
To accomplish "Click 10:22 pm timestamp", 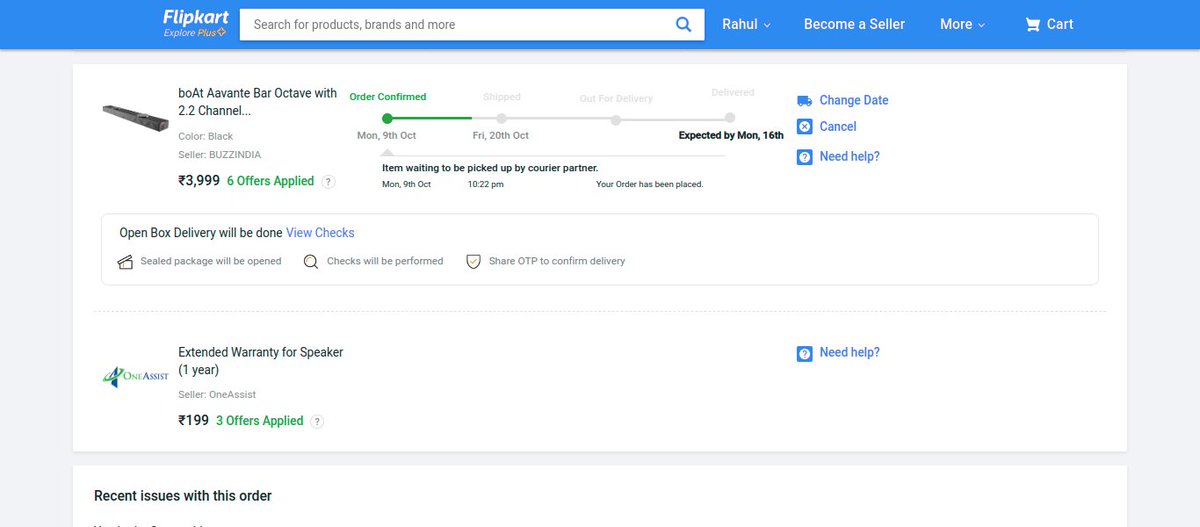I will click(486, 184).
